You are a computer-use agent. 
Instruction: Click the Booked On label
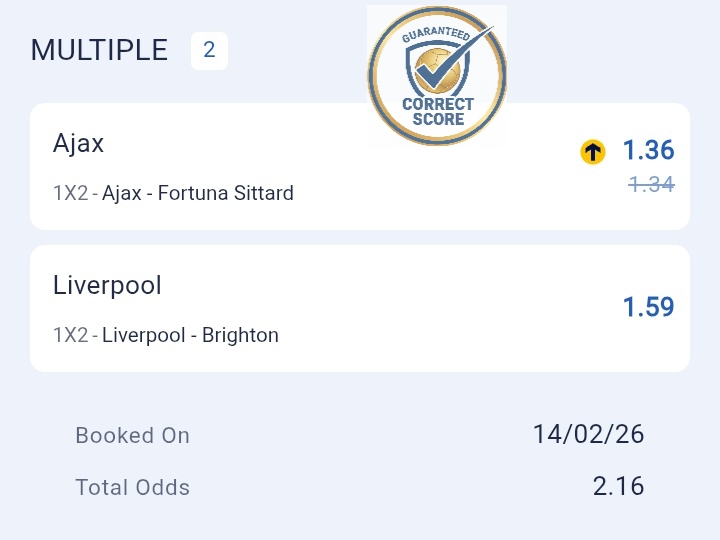[132, 435]
